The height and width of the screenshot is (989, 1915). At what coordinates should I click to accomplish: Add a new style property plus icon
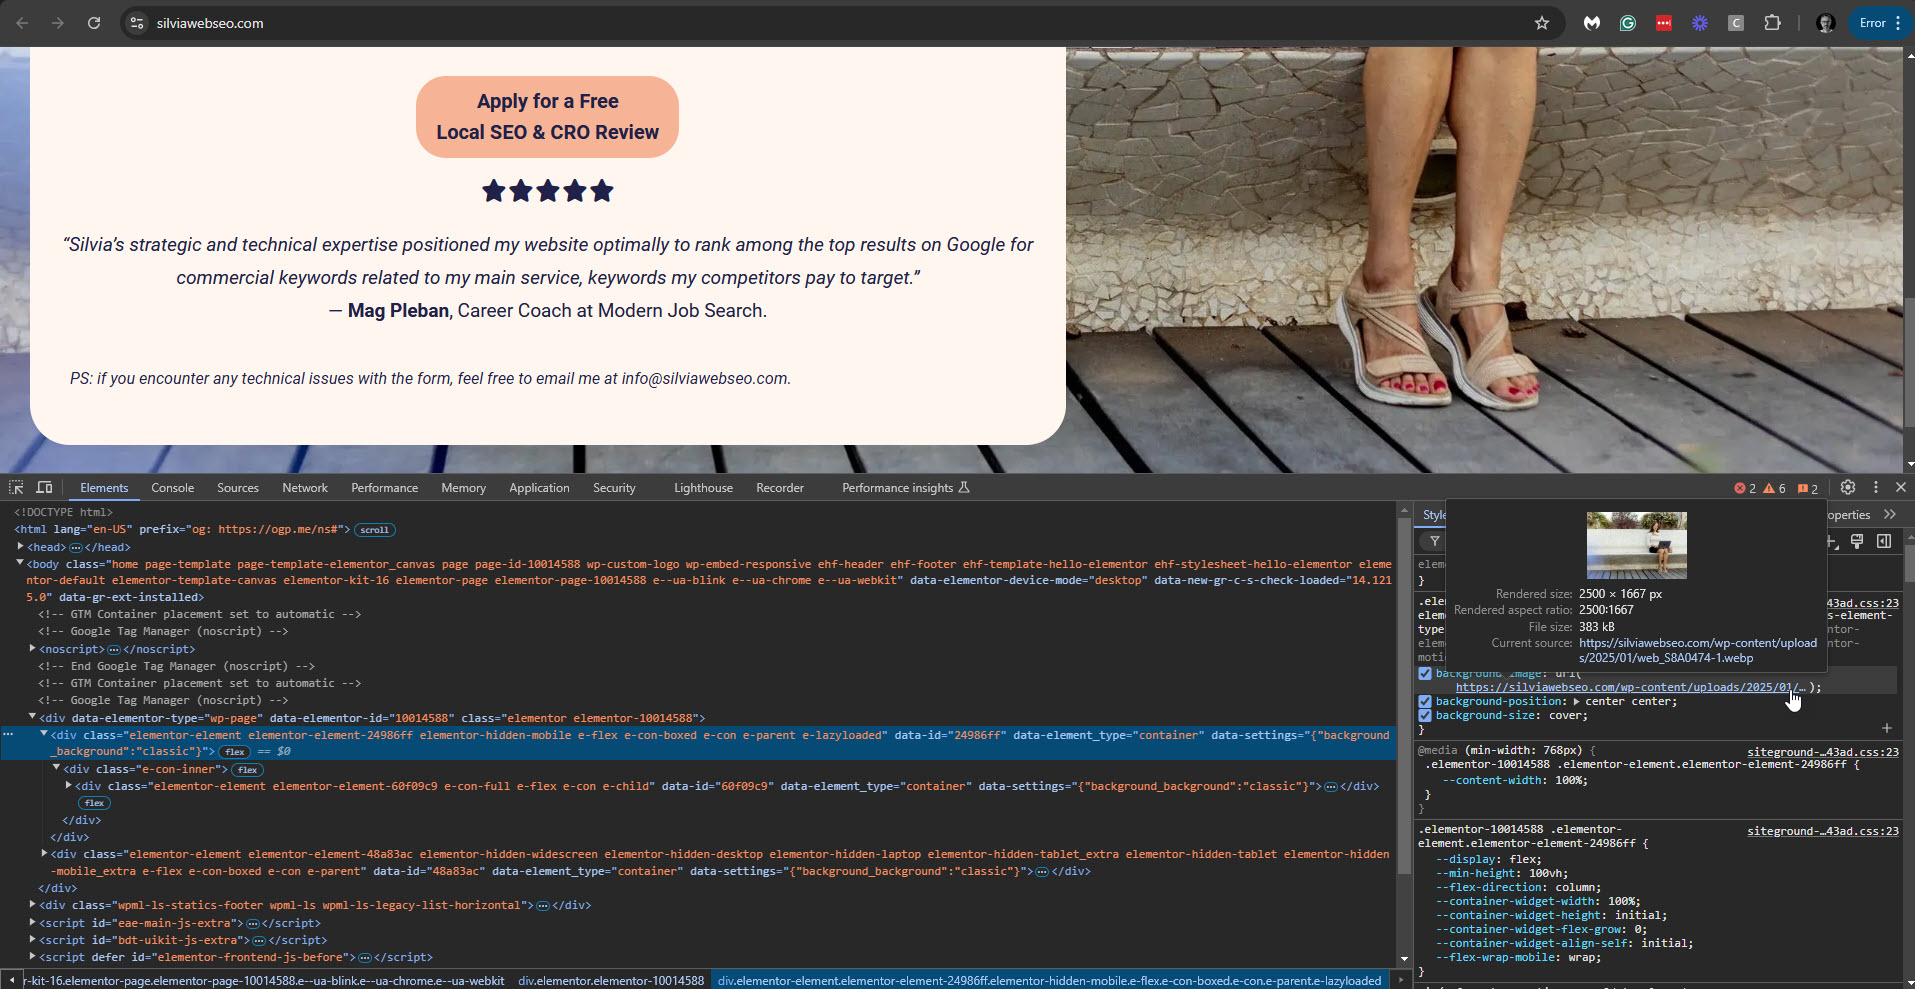pos(1887,728)
